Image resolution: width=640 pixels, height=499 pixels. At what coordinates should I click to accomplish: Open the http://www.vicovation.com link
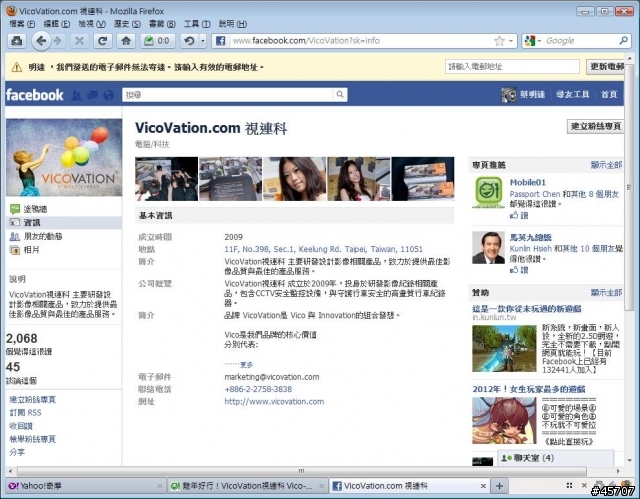tap(274, 401)
